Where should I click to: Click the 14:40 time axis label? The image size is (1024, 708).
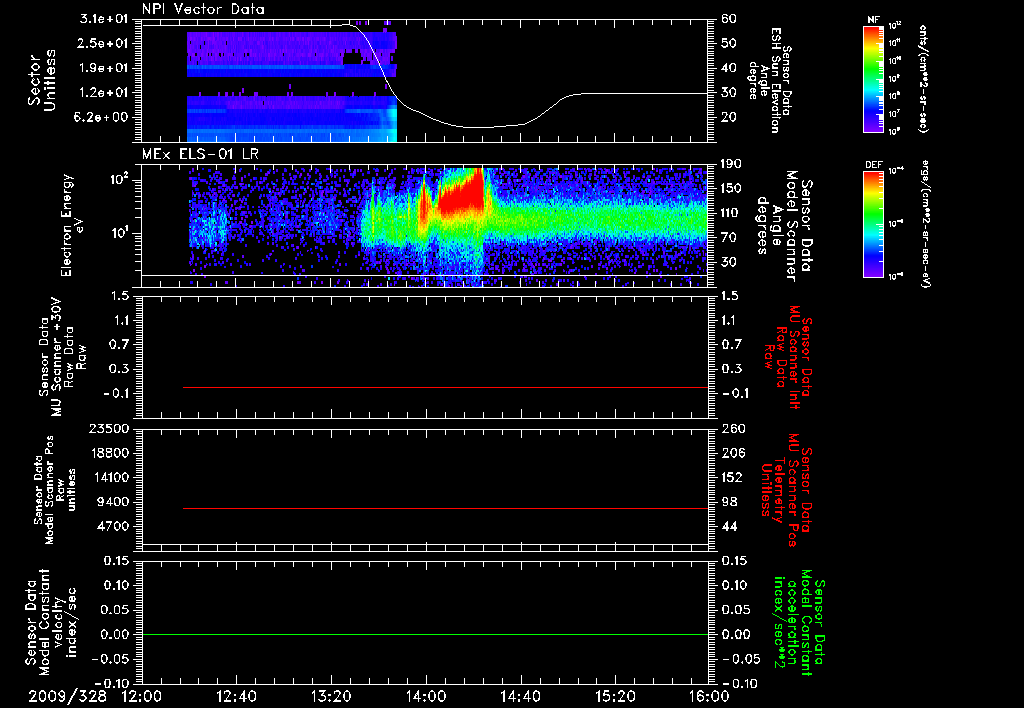pyautogui.click(x=520, y=696)
